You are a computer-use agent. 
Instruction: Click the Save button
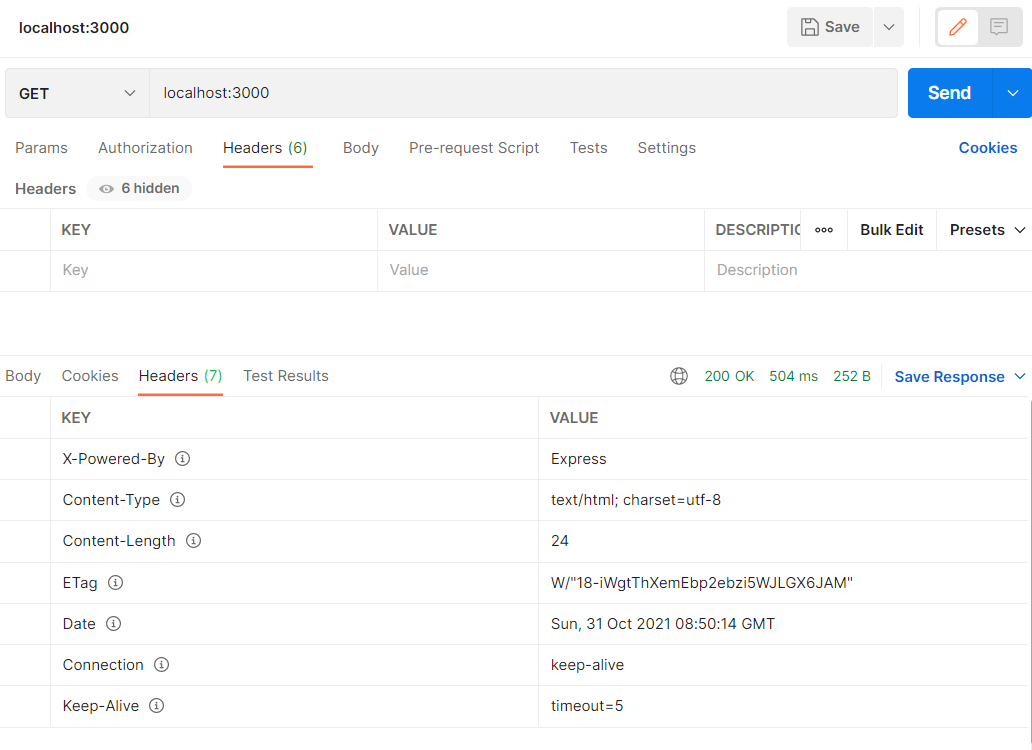(830, 27)
